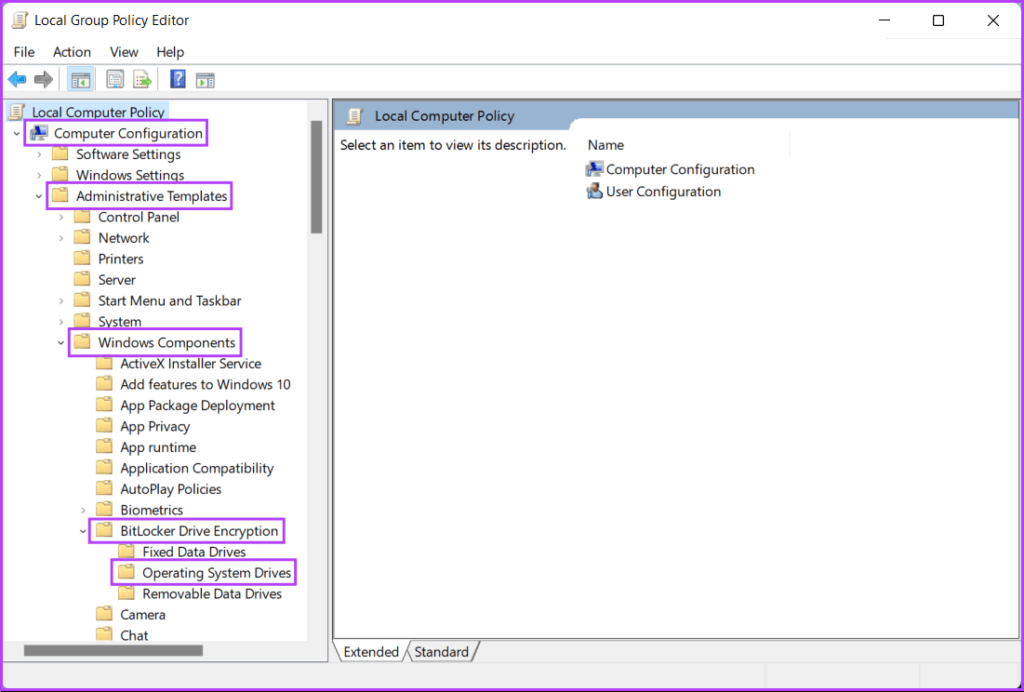Switch to the Standard tab
This screenshot has height=692, width=1024.
click(x=441, y=652)
